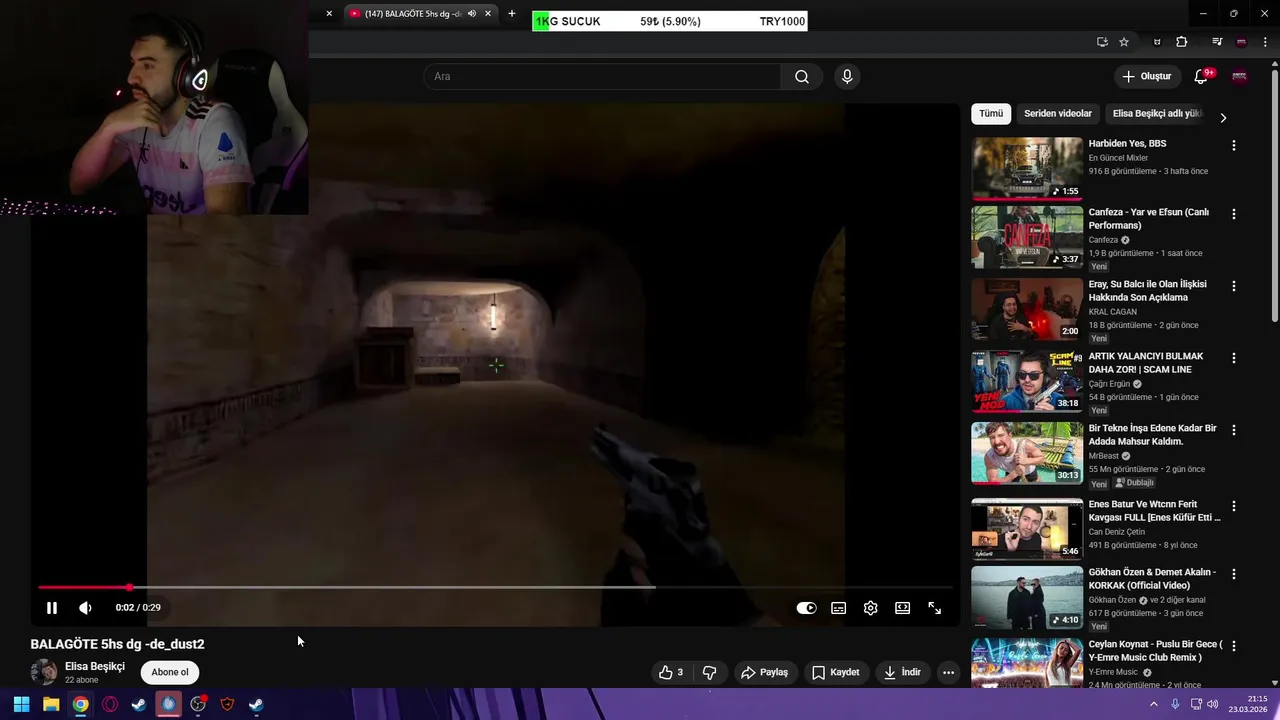Image resolution: width=1280 pixels, height=720 pixels.
Task: Open more actions ellipsis below video
Action: [x=949, y=672]
